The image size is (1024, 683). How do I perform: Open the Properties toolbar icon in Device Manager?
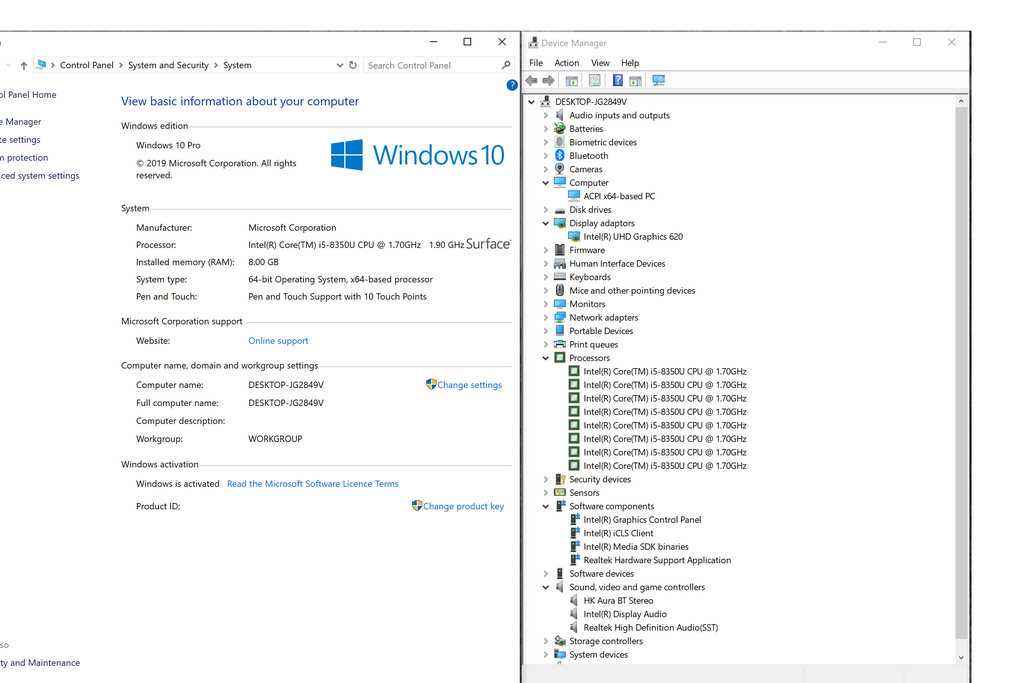click(594, 80)
